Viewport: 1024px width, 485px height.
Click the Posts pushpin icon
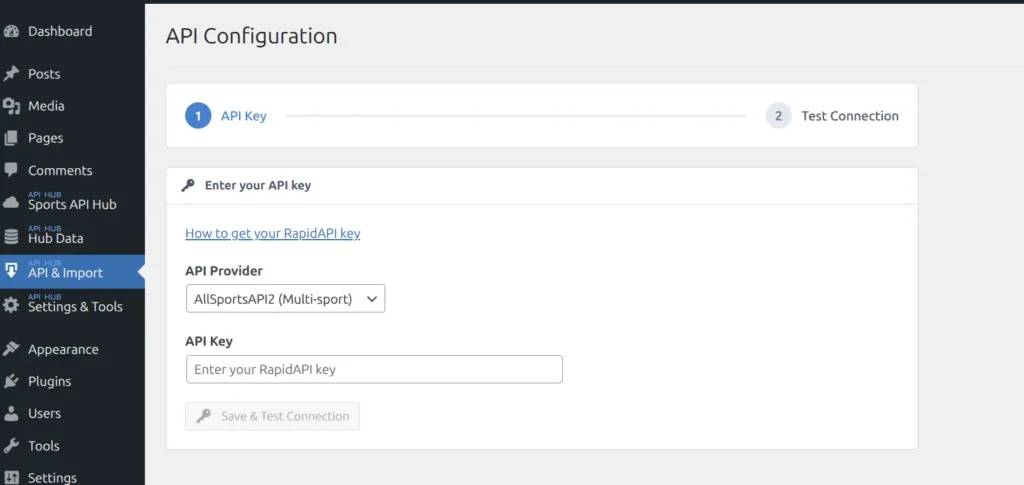11,74
